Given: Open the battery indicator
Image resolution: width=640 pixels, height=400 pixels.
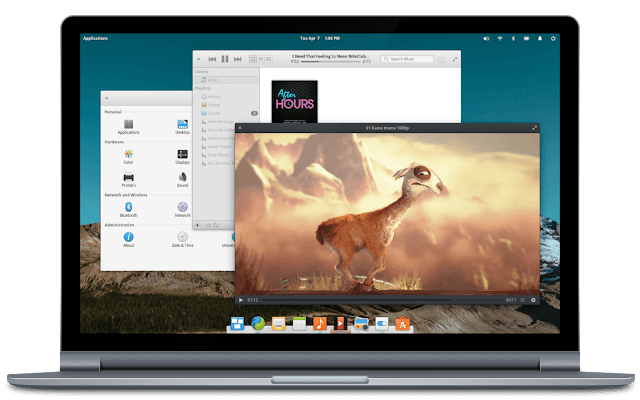Looking at the screenshot, I should click(527, 38).
